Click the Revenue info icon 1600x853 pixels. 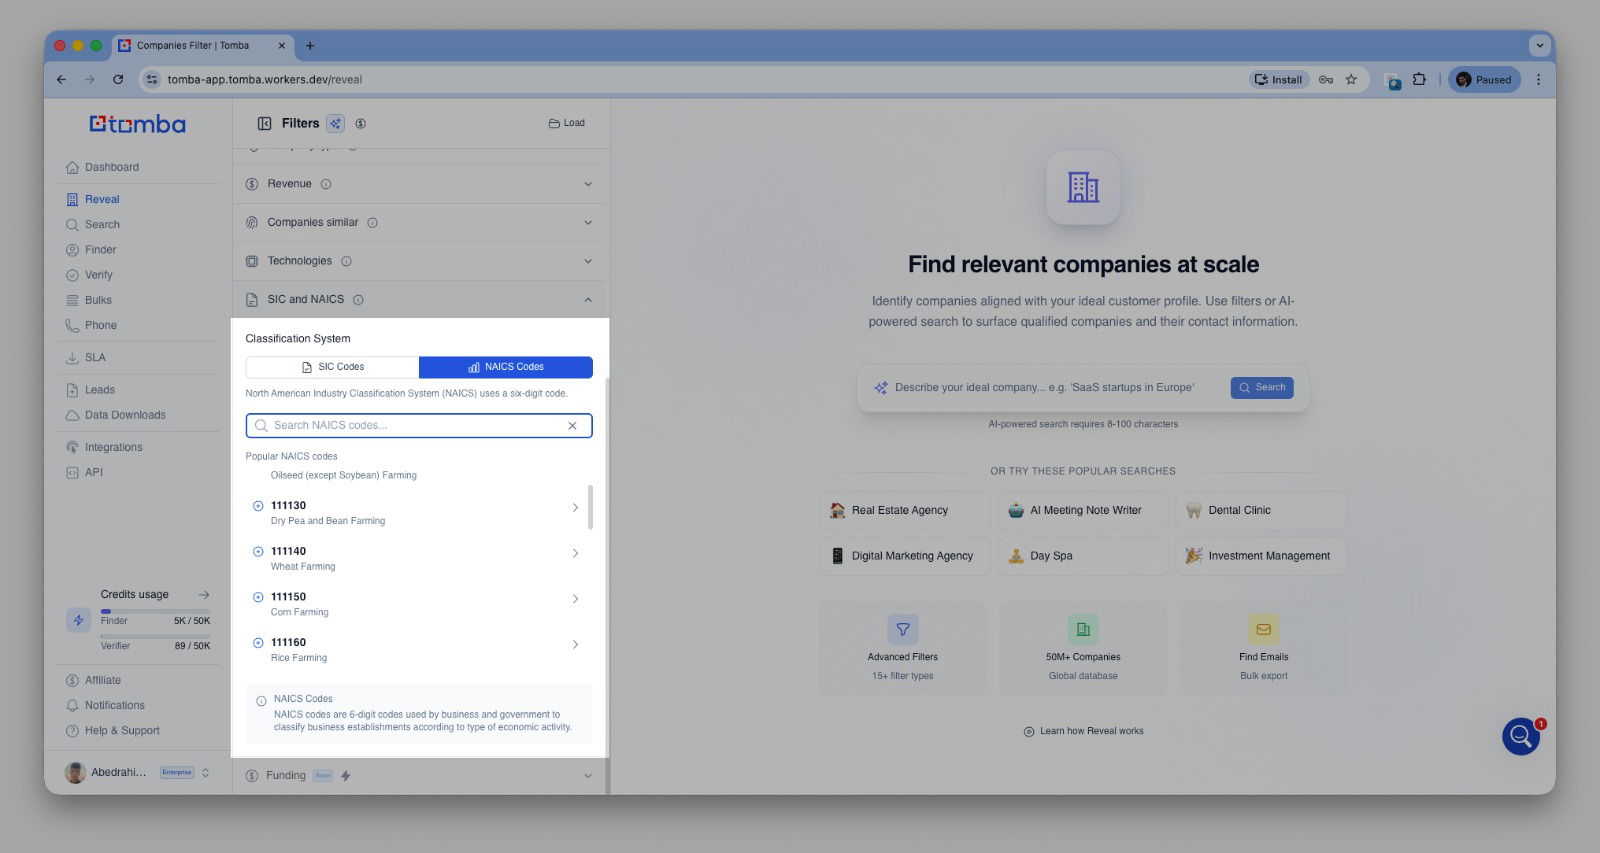[326, 184]
